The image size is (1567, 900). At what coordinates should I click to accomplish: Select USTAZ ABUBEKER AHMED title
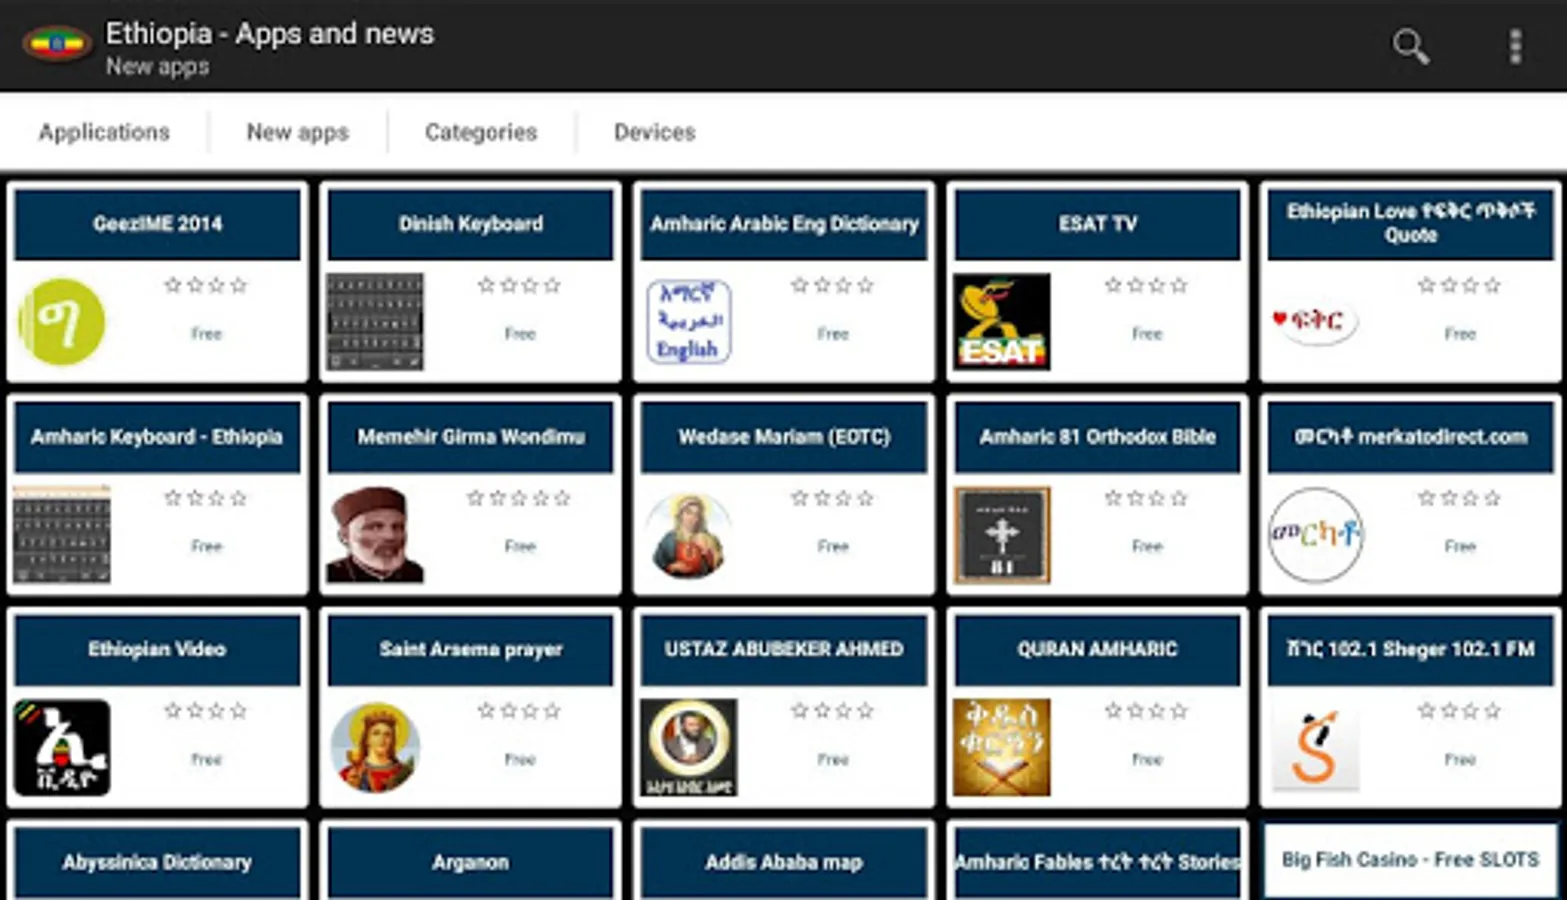pos(784,650)
